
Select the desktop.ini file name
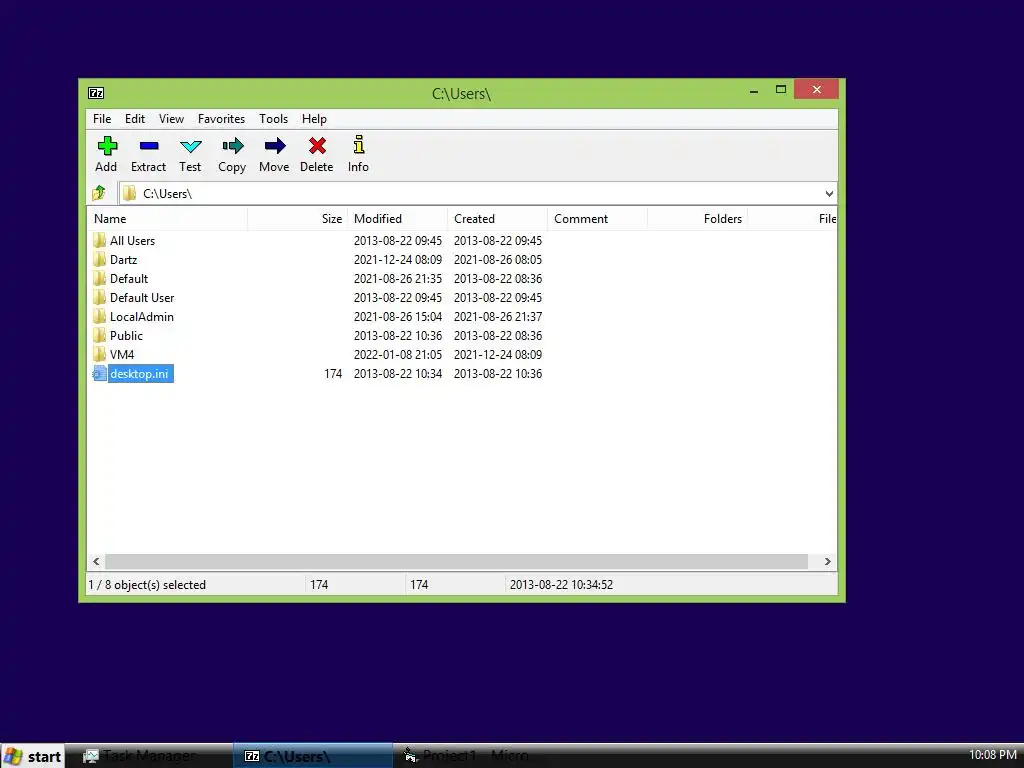[139, 374]
